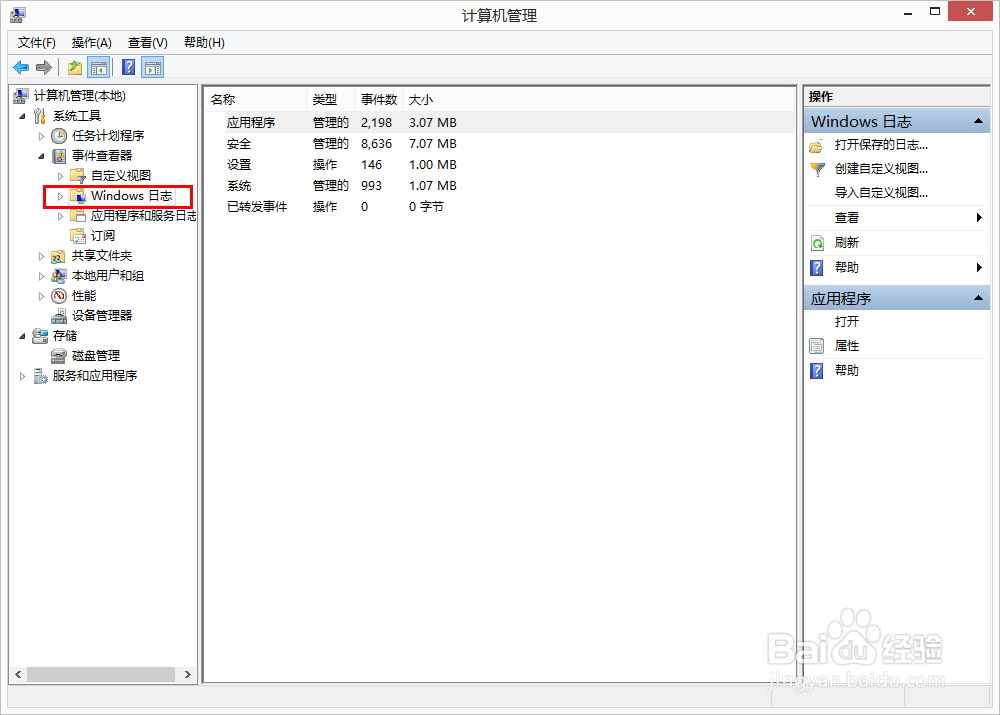Click the Up one level toolbar icon

[75, 67]
